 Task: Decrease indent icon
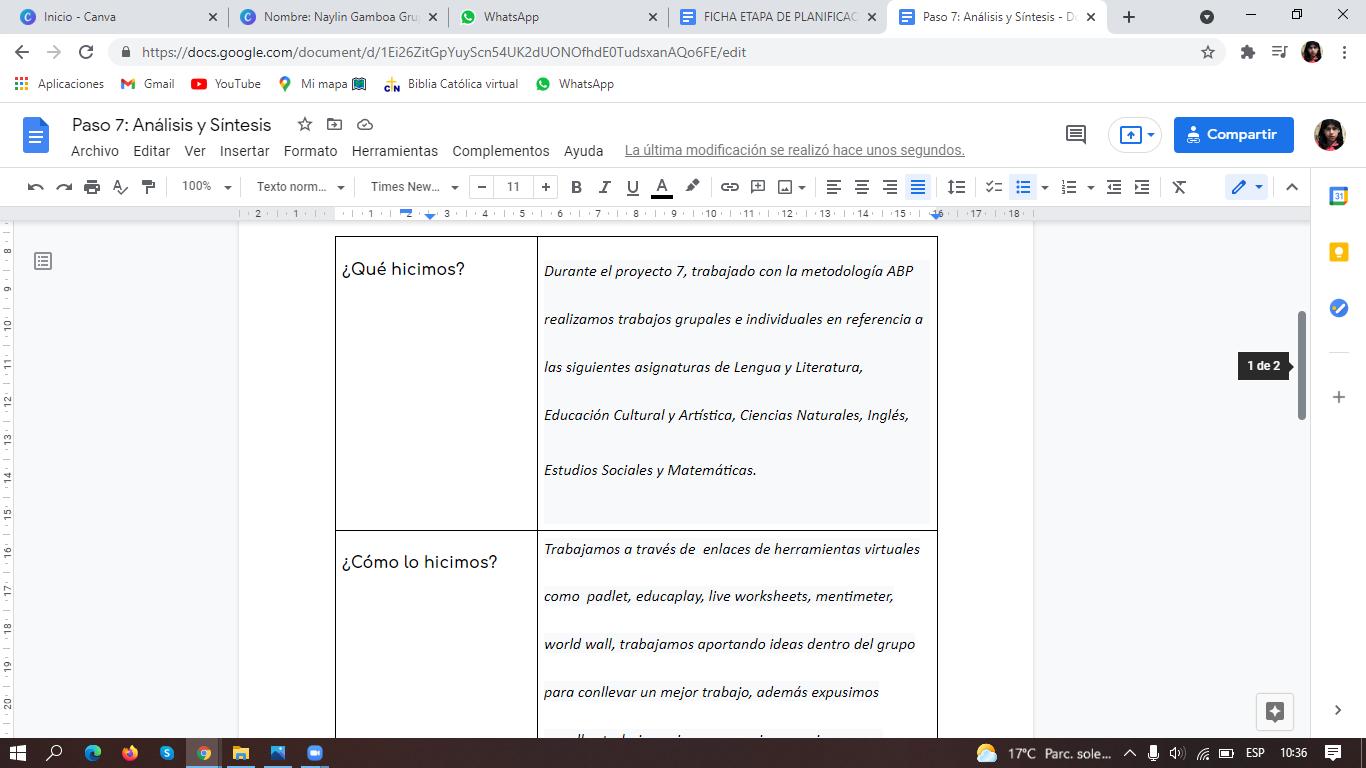[x=1114, y=187]
